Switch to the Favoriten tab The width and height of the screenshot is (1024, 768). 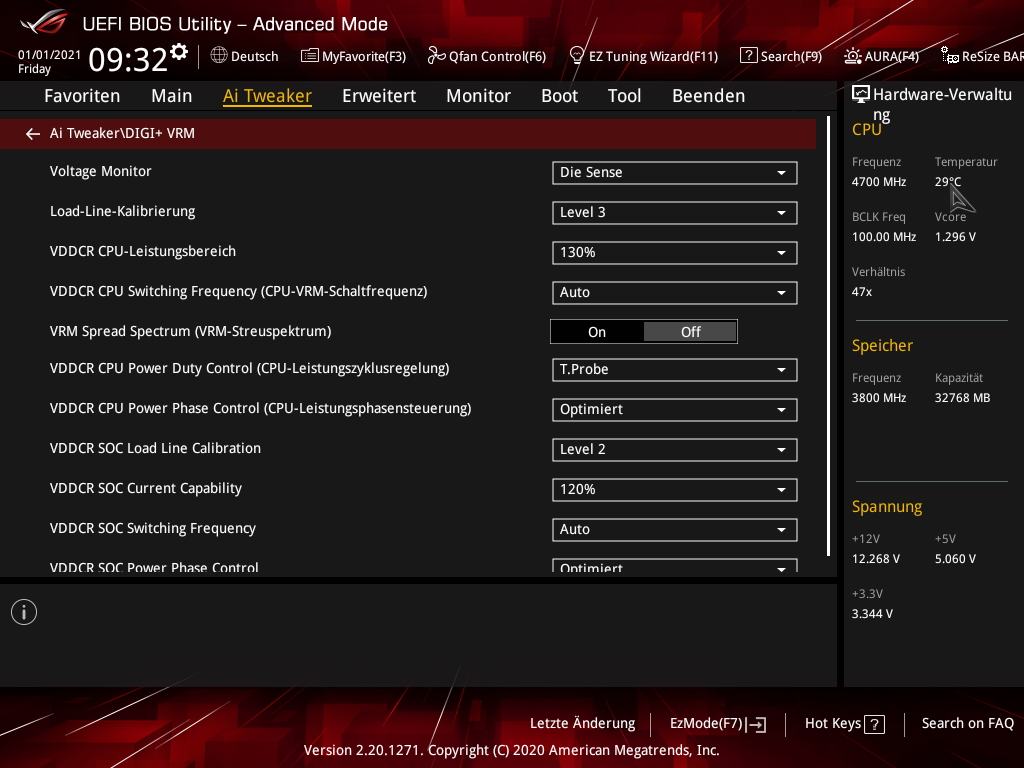(82, 96)
